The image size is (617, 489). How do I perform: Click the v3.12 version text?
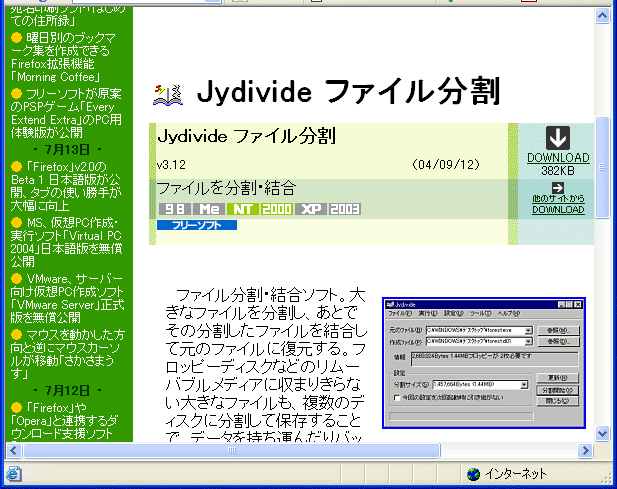[x=171, y=164]
